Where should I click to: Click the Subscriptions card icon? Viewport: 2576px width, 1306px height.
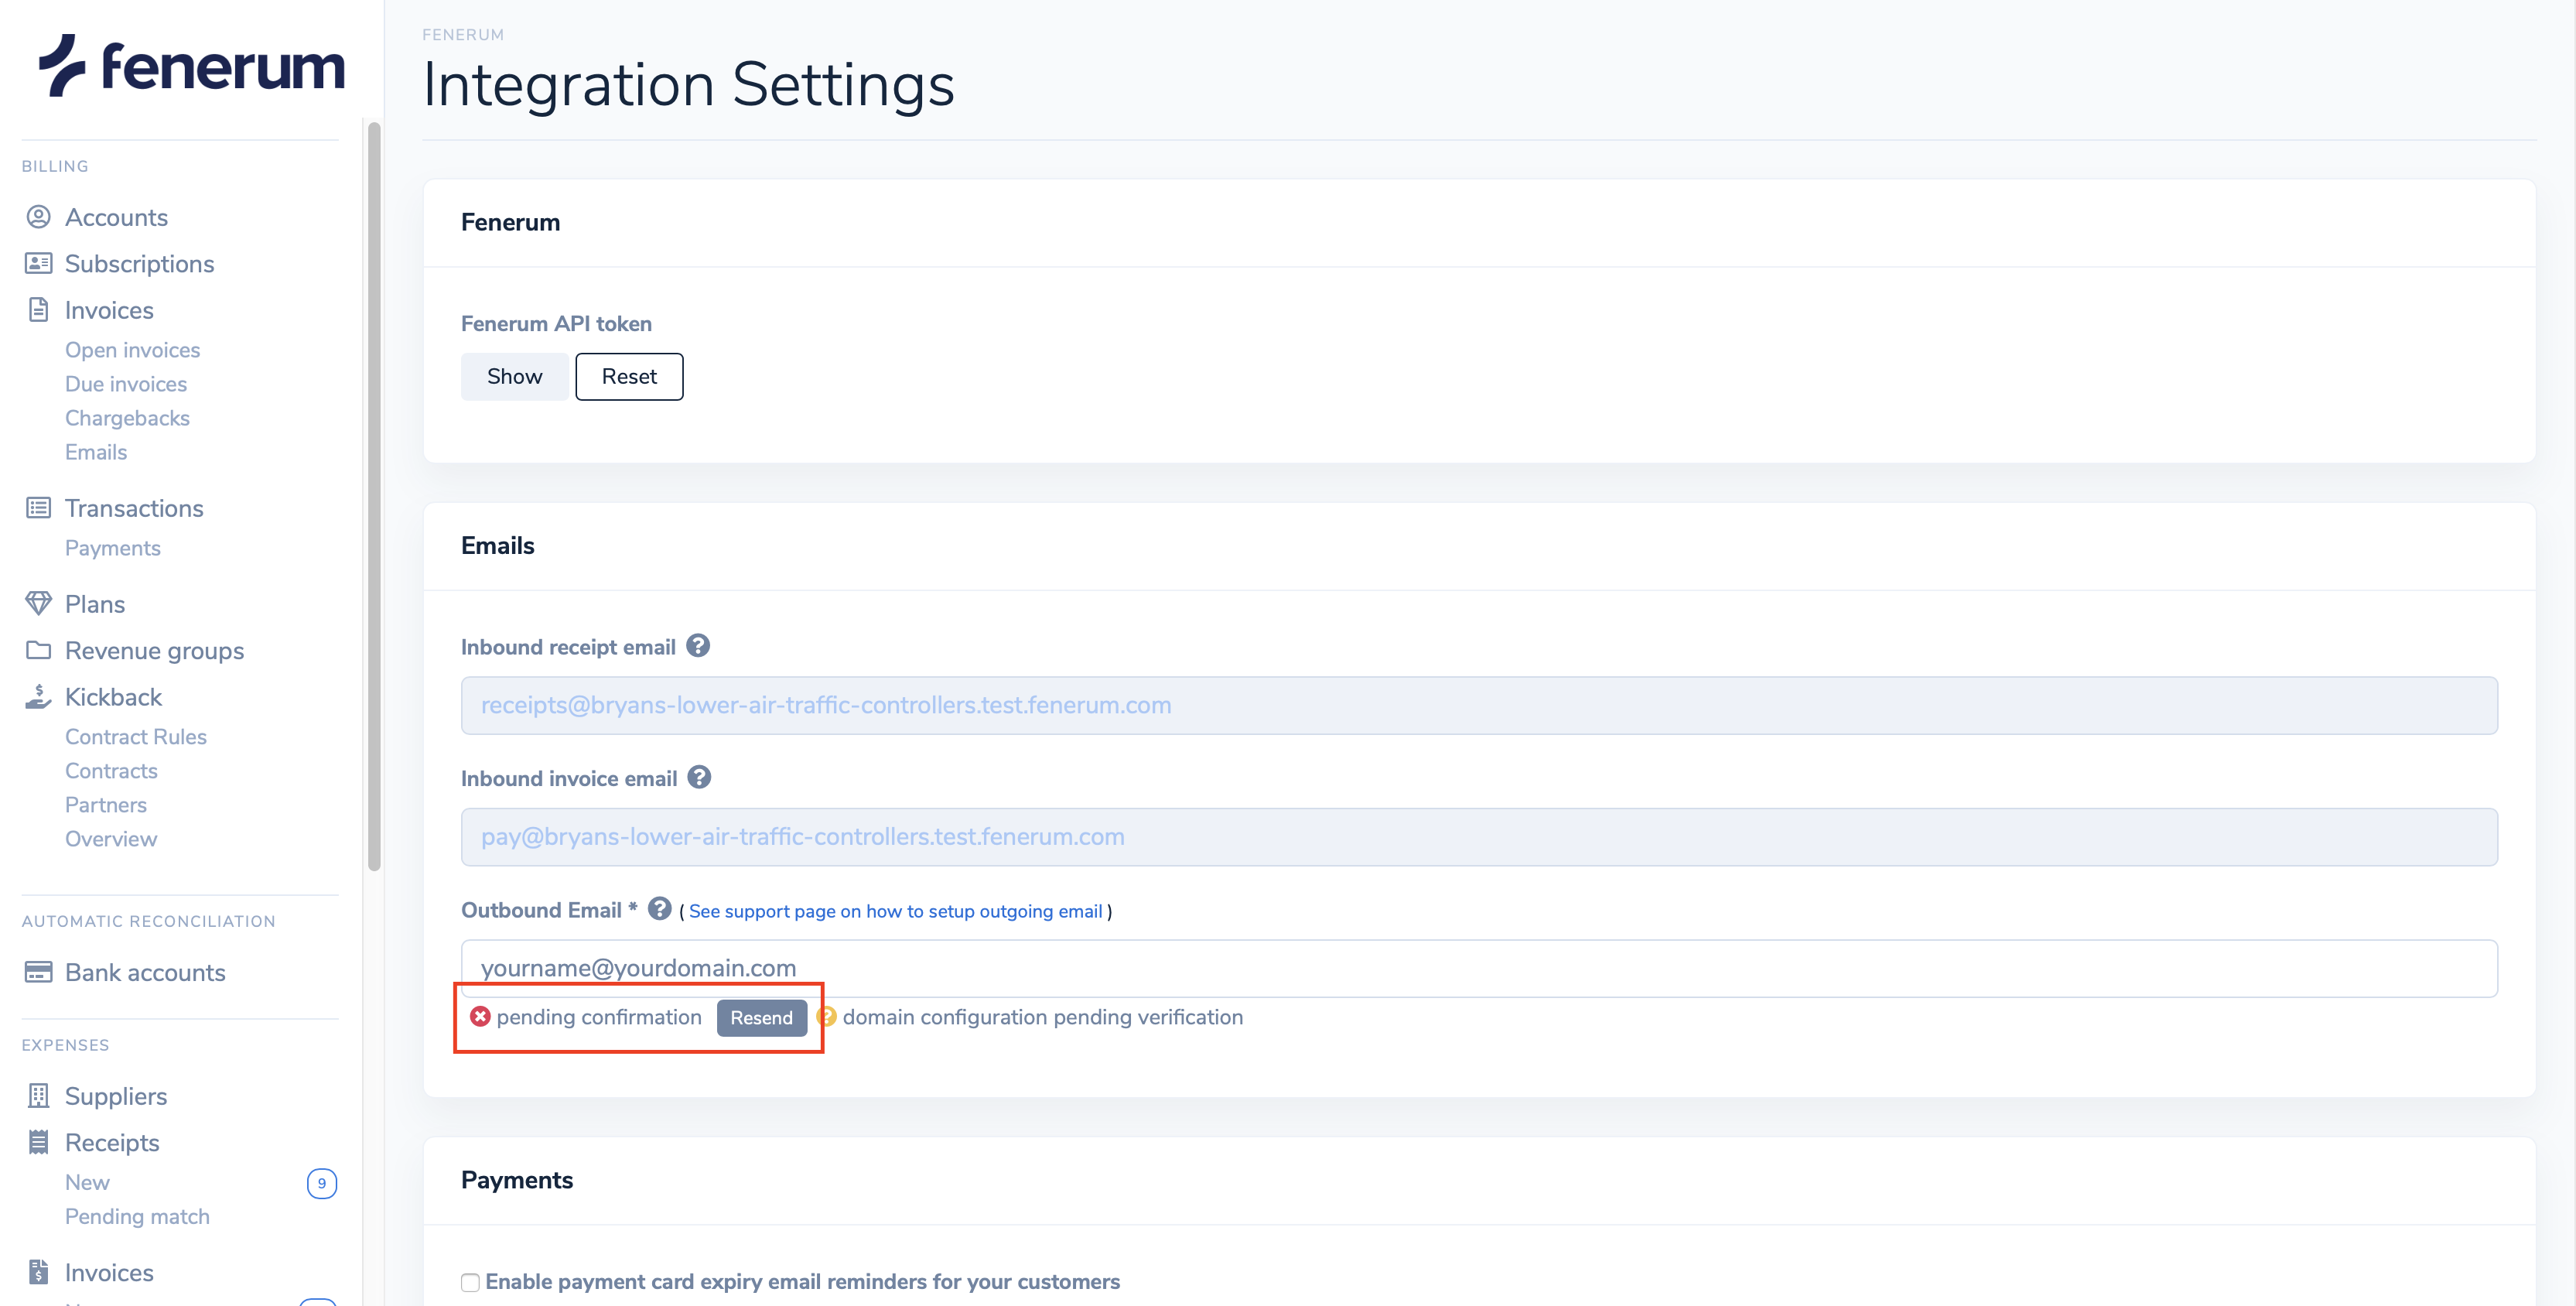click(x=38, y=263)
